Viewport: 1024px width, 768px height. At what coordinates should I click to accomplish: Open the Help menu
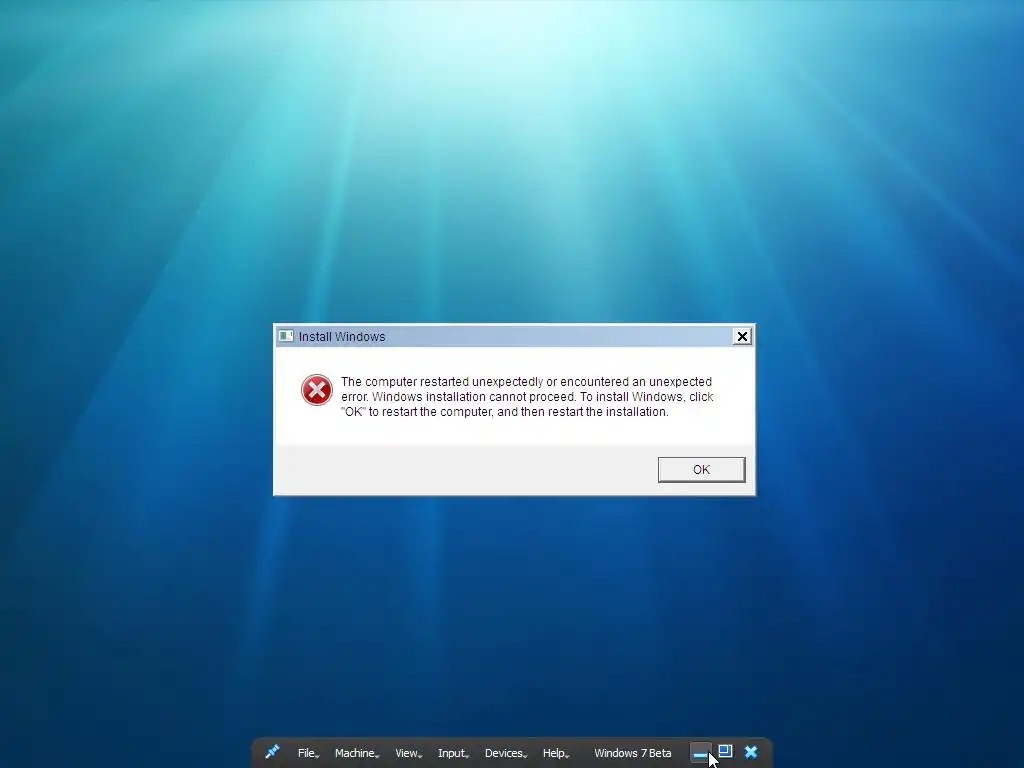click(x=556, y=753)
